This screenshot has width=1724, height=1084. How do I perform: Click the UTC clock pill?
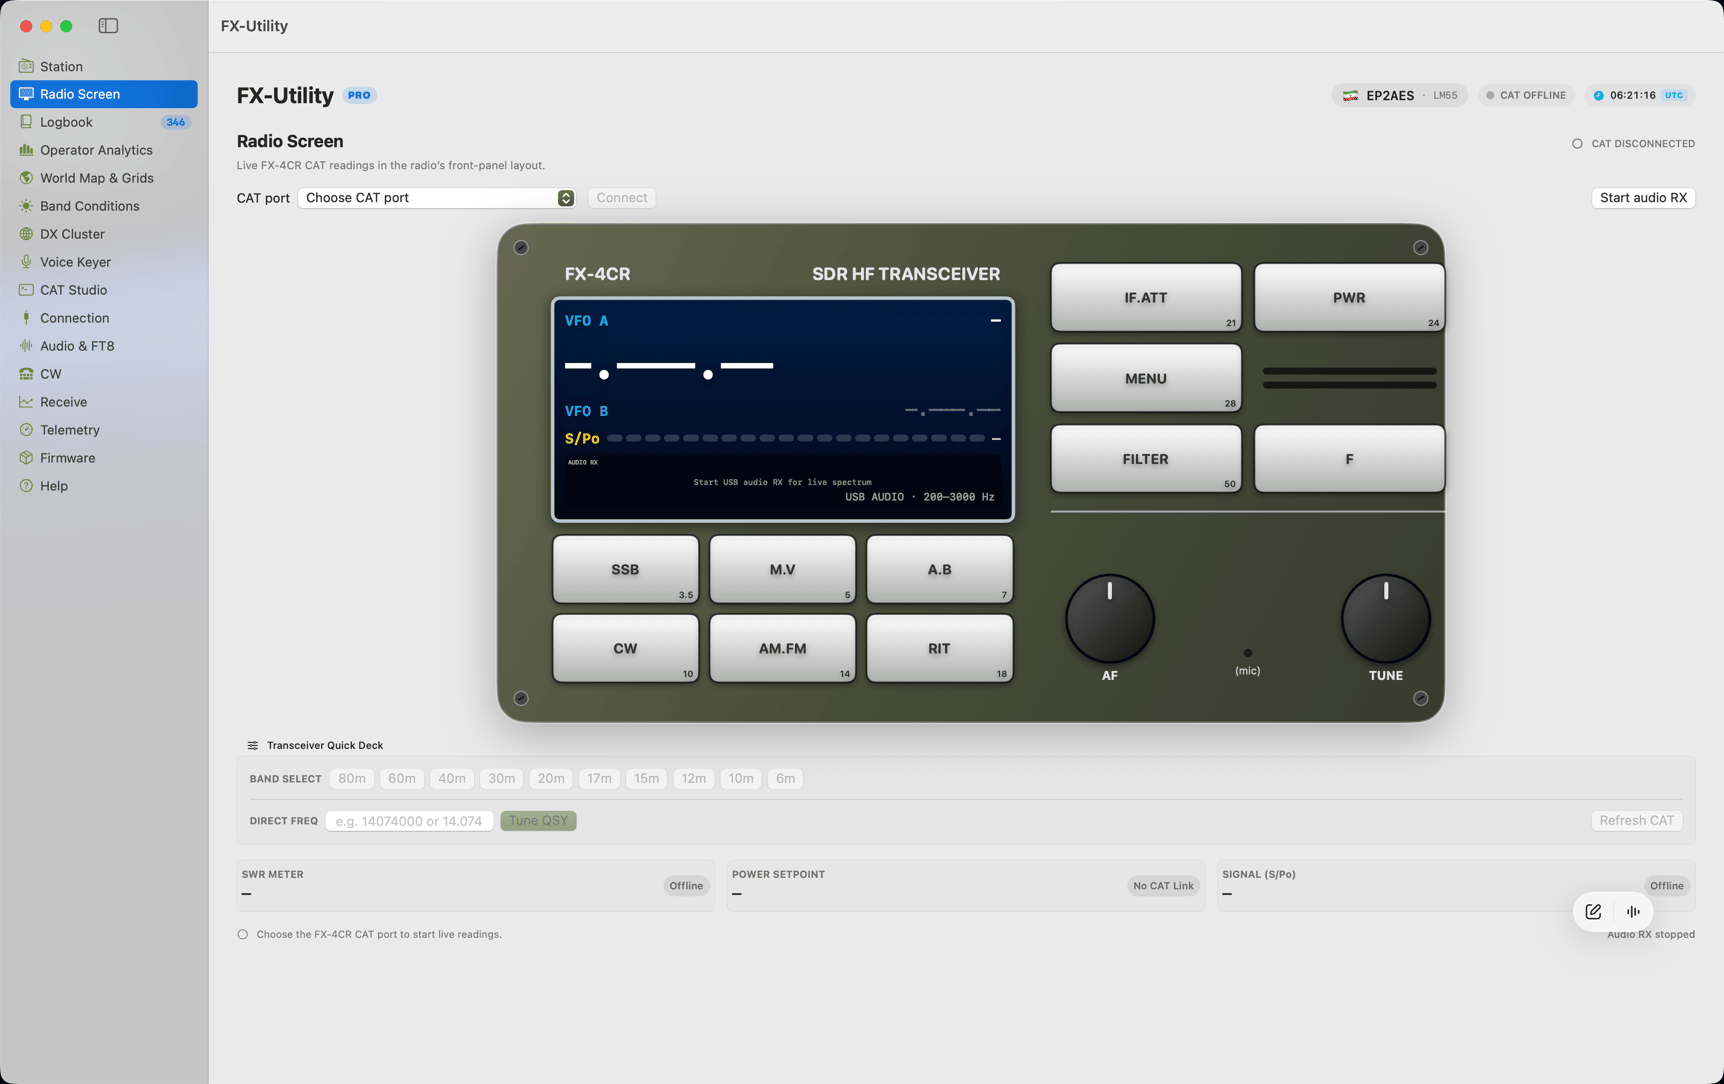1640,96
